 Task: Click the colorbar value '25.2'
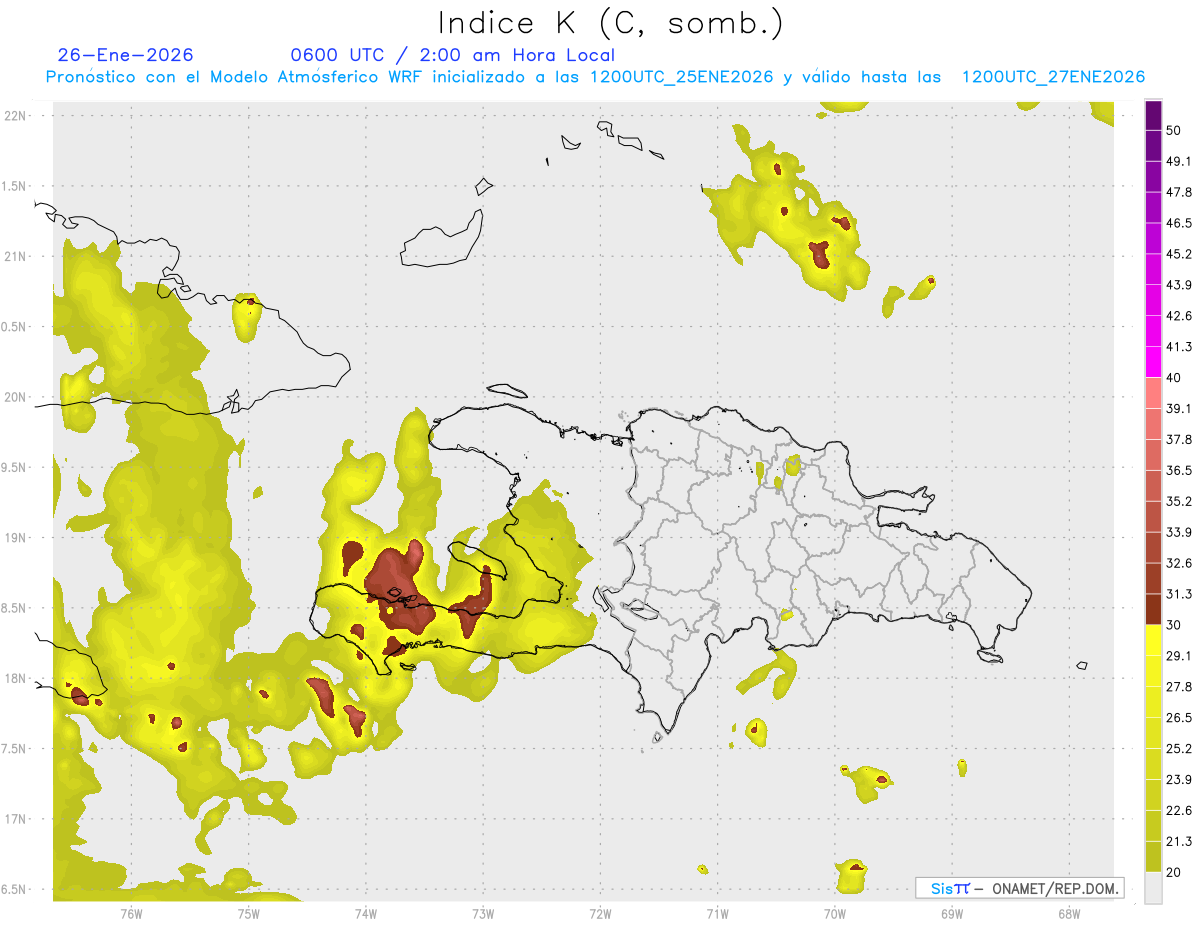[x=1179, y=748]
